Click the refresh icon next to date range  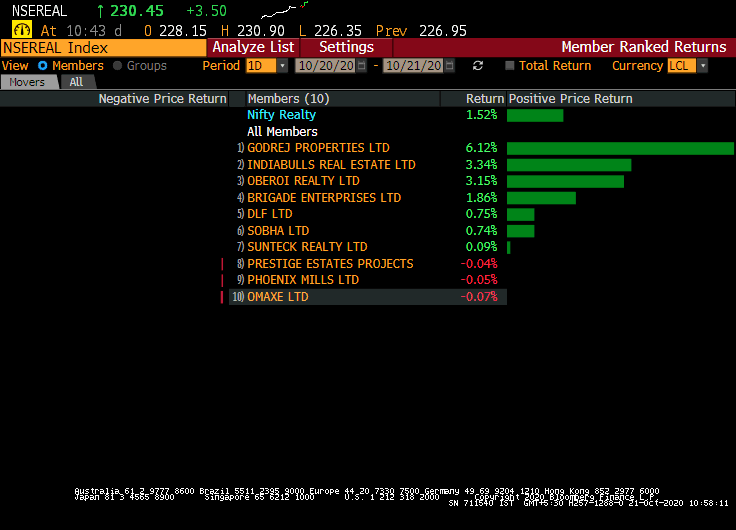478,66
